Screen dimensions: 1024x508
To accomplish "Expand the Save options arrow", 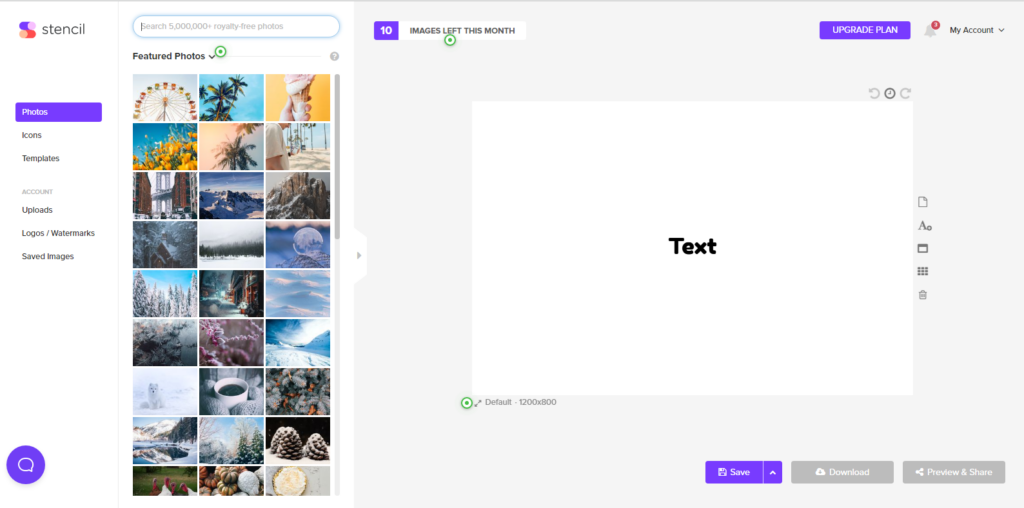I will (772, 472).
